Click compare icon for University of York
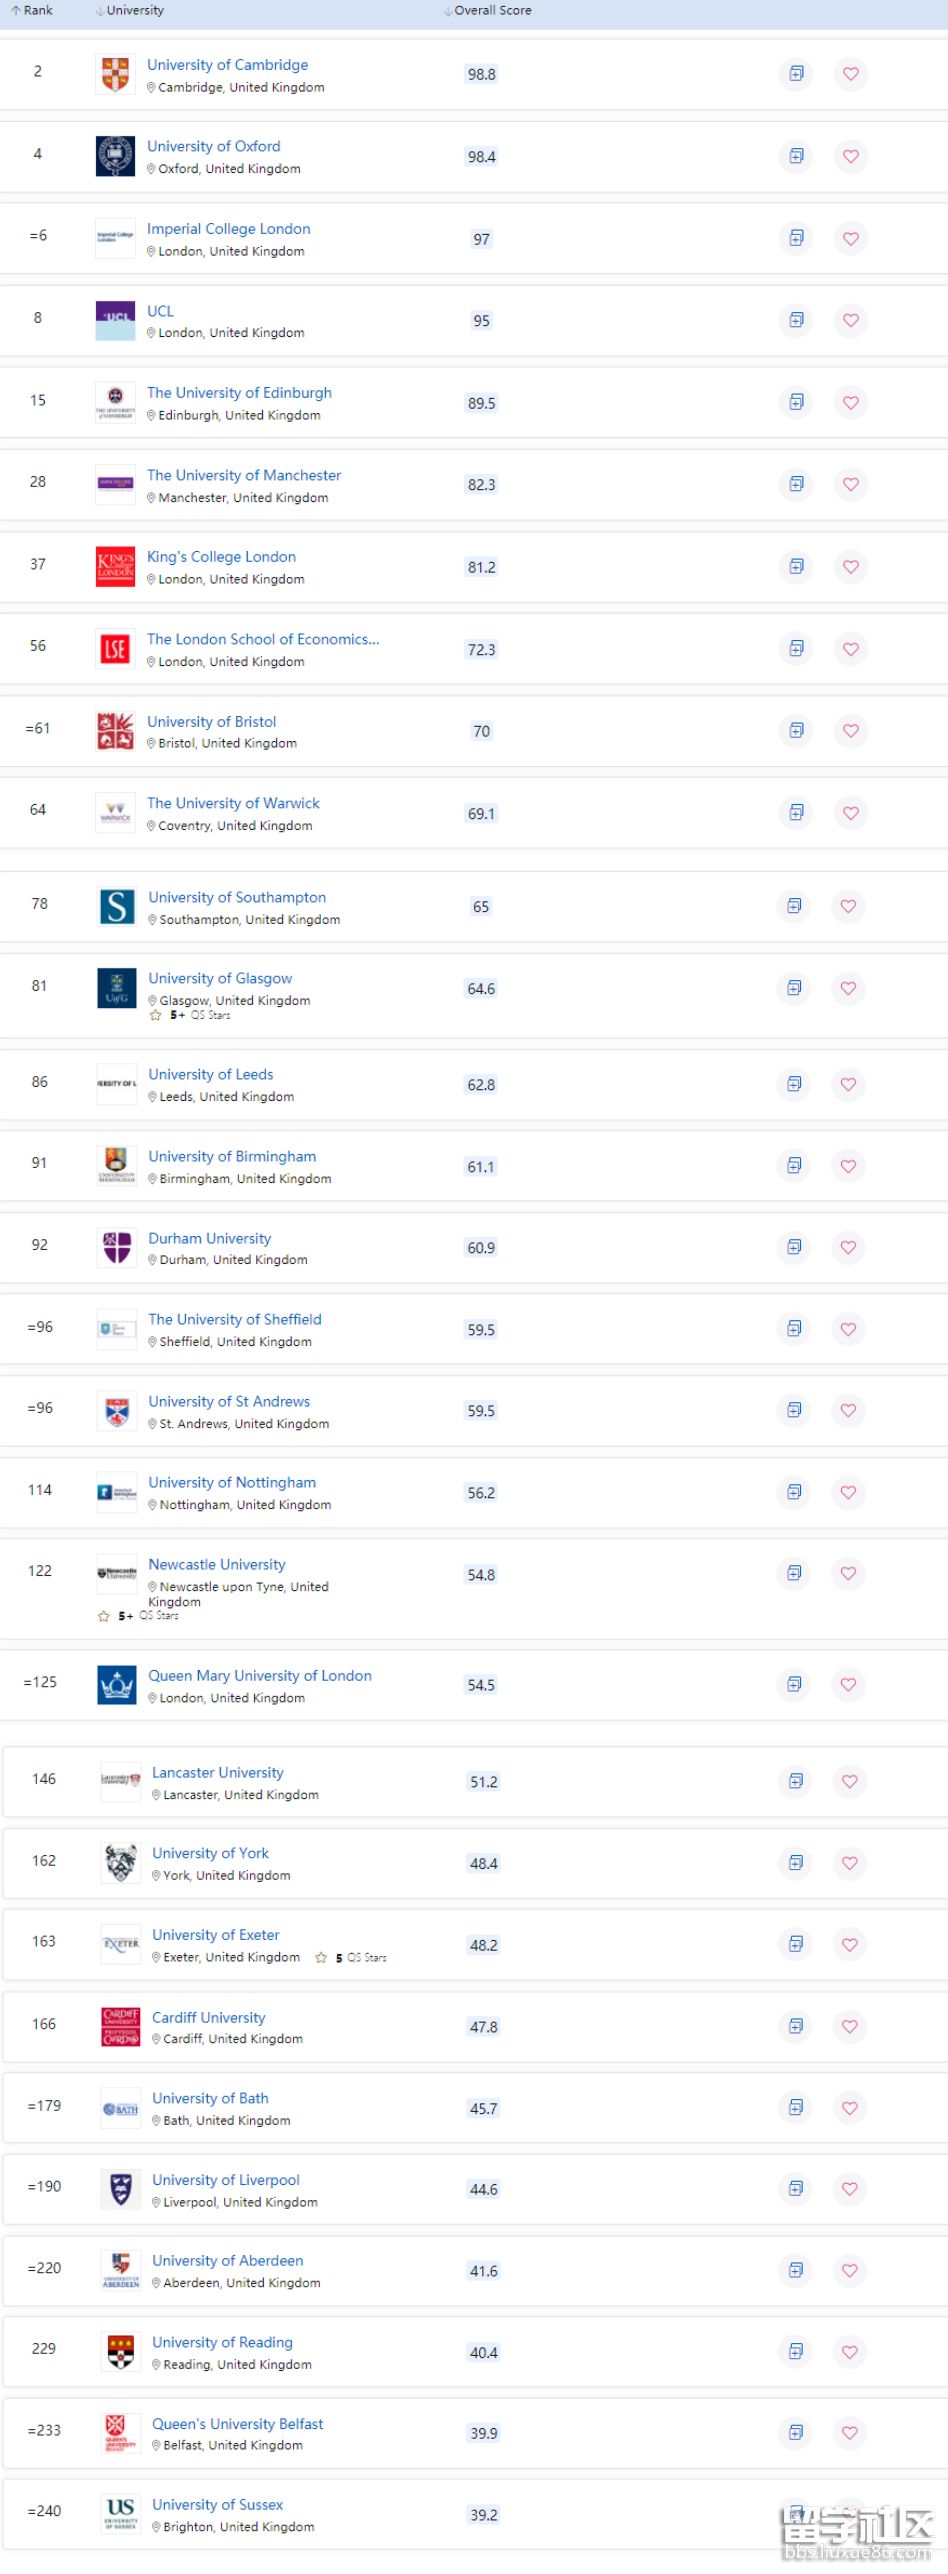This screenshot has height=2574, width=948. click(796, 1863)
